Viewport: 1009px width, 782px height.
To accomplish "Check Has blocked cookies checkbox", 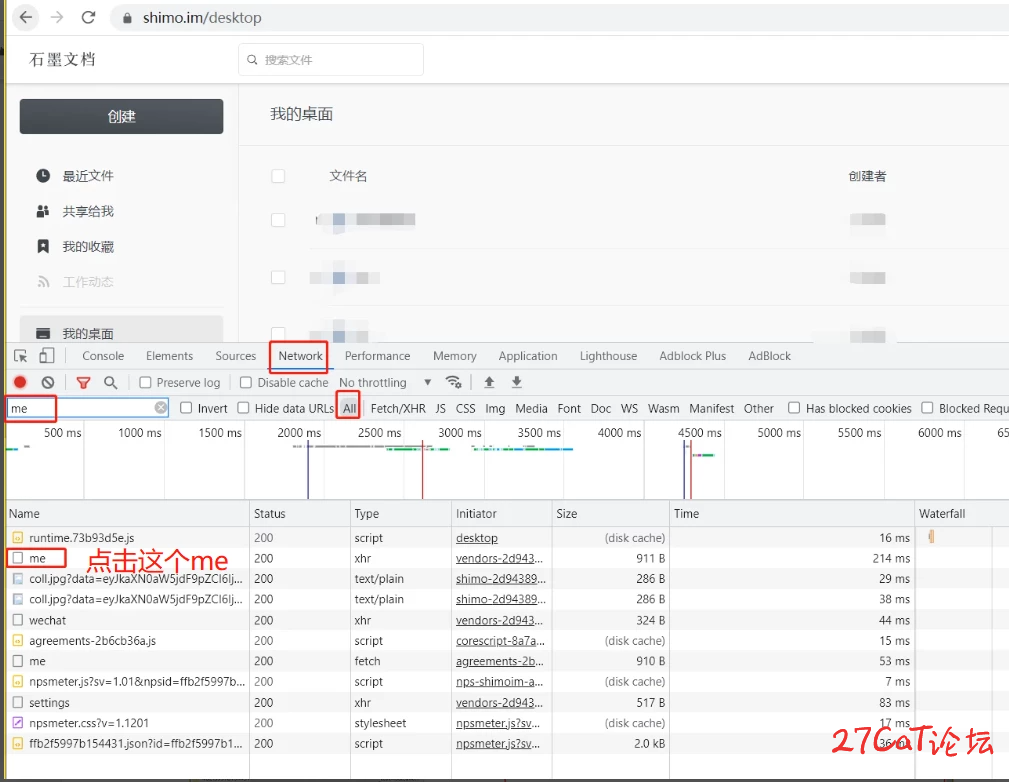I will (794, 407).
